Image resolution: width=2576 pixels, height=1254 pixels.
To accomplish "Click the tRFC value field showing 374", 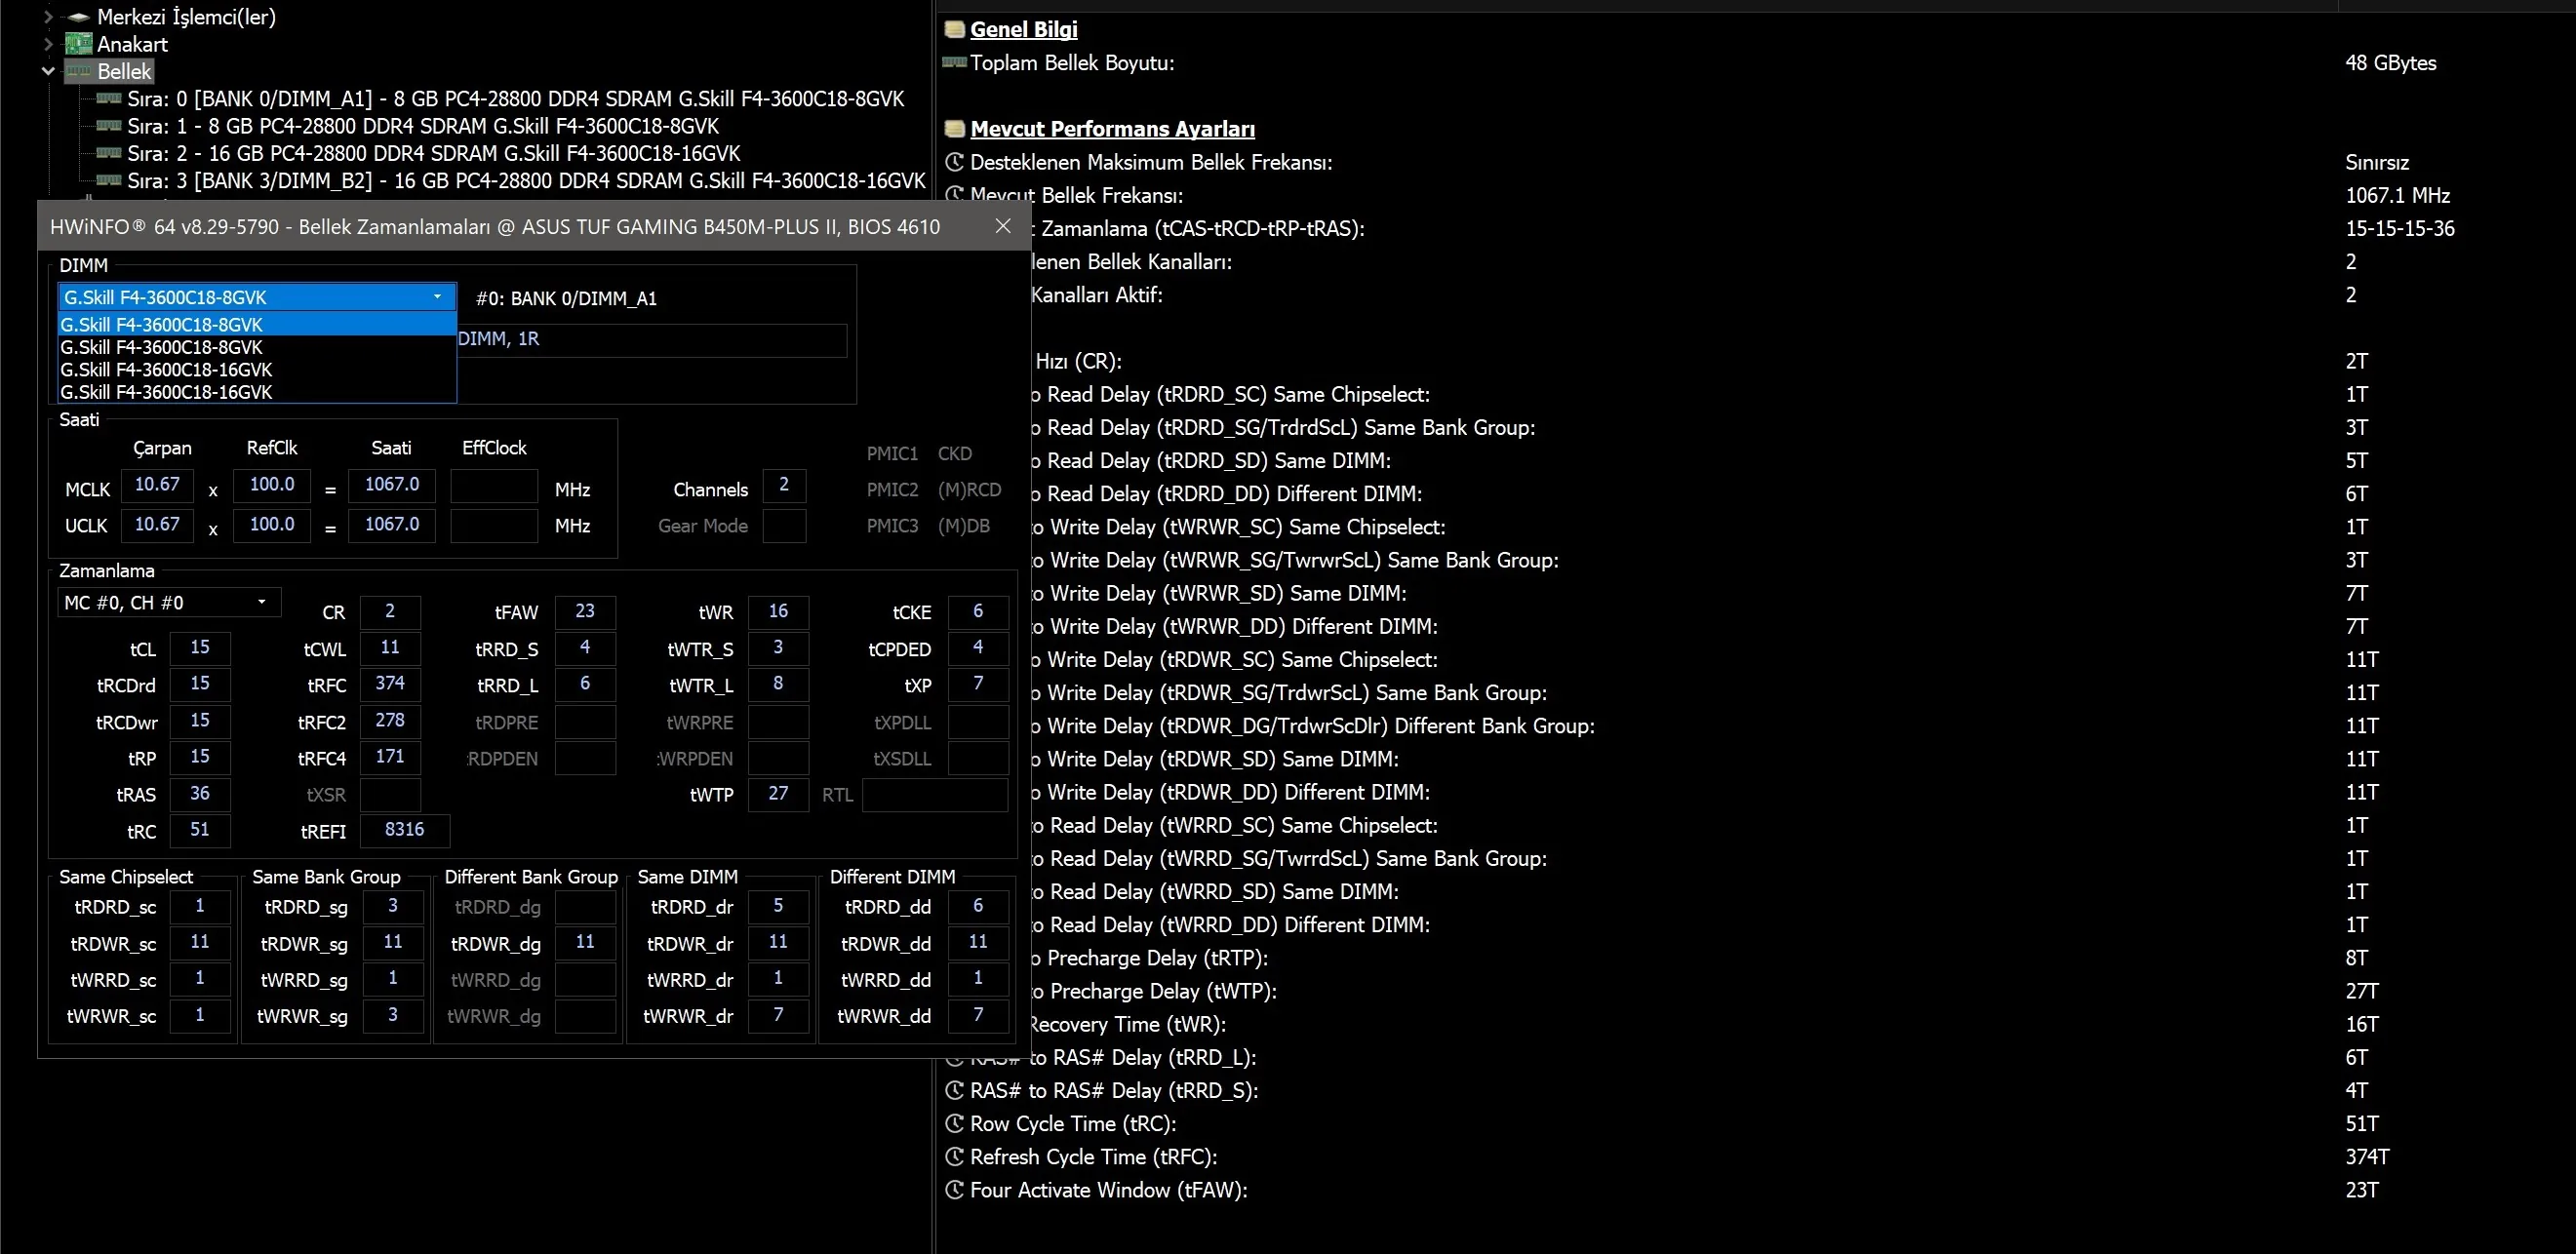I will pyautogui.click(x=390, y=684).
